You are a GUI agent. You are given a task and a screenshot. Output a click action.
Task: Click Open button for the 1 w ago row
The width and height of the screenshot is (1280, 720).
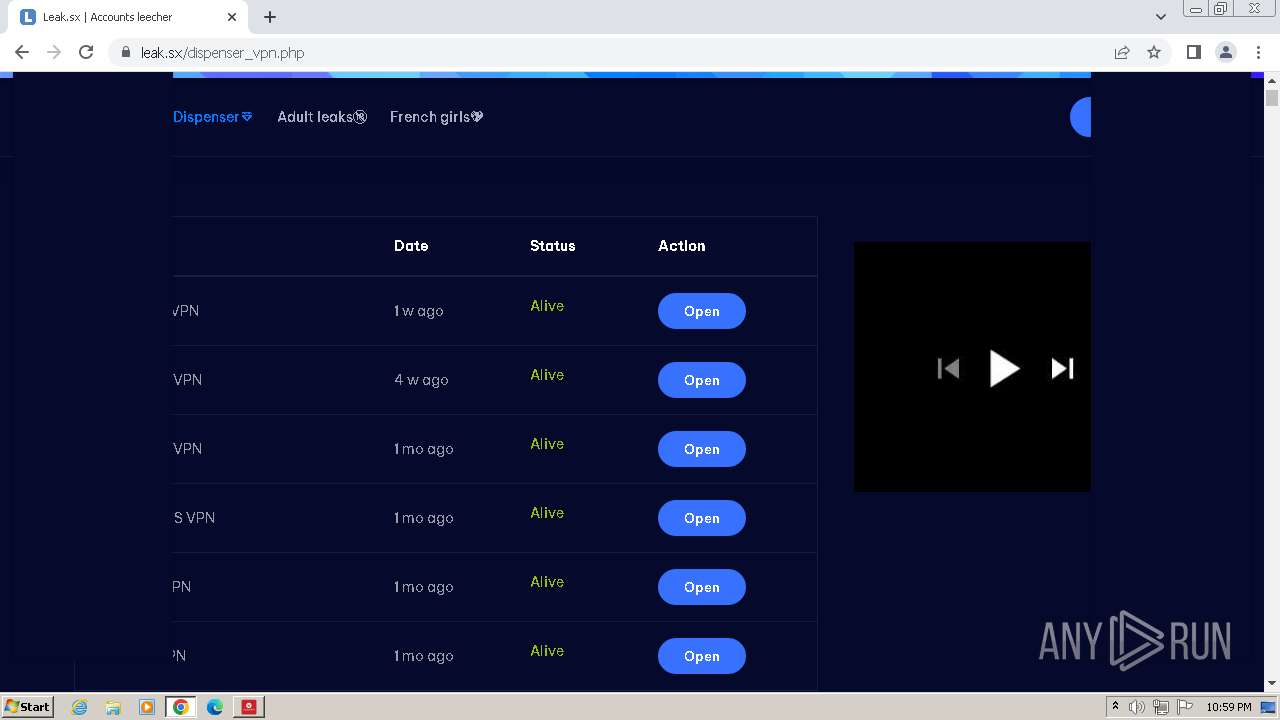pos(701,311)
